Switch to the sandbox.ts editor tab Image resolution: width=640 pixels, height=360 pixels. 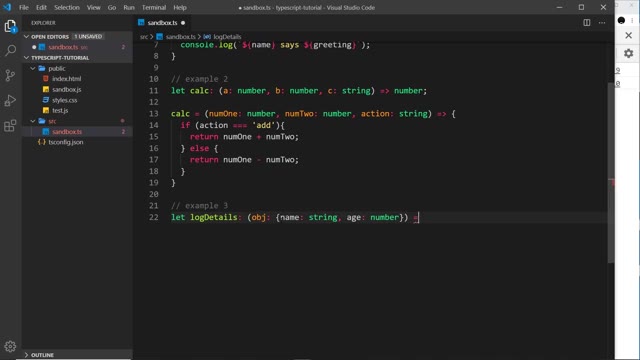pyautogui.click(x=162, y=23)
